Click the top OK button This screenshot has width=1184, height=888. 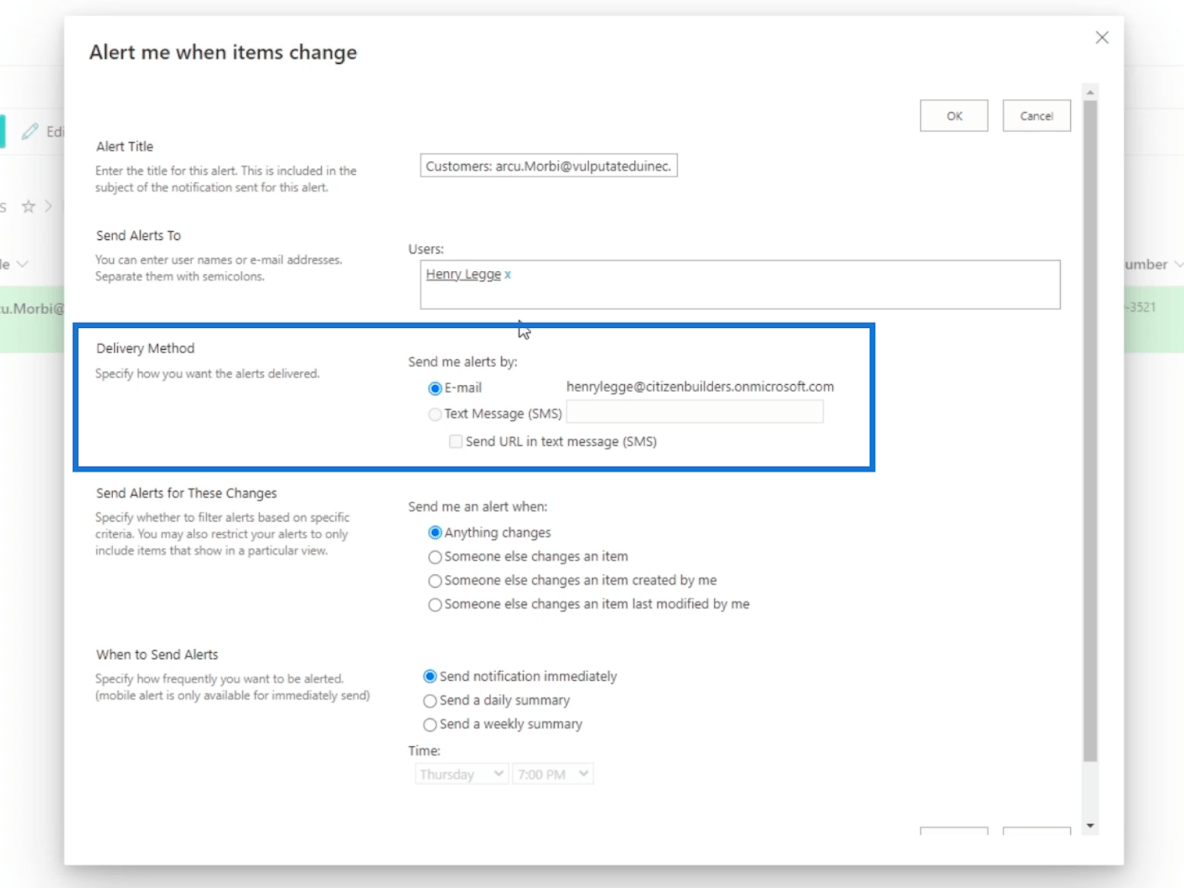tap(954, 116)
